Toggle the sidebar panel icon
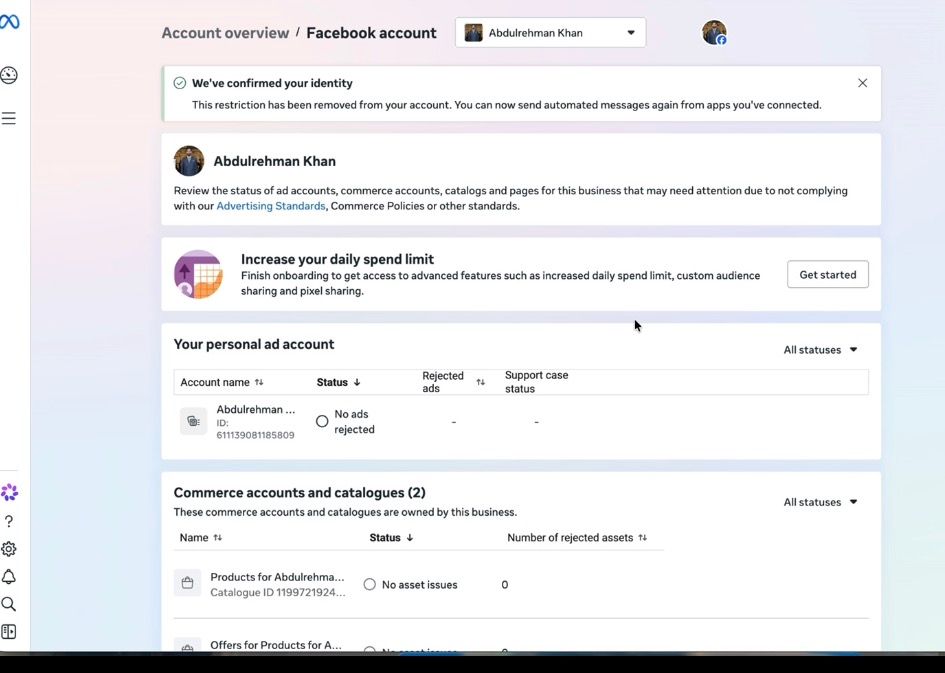This screenshot has height=673, width=945. point(9,631)
